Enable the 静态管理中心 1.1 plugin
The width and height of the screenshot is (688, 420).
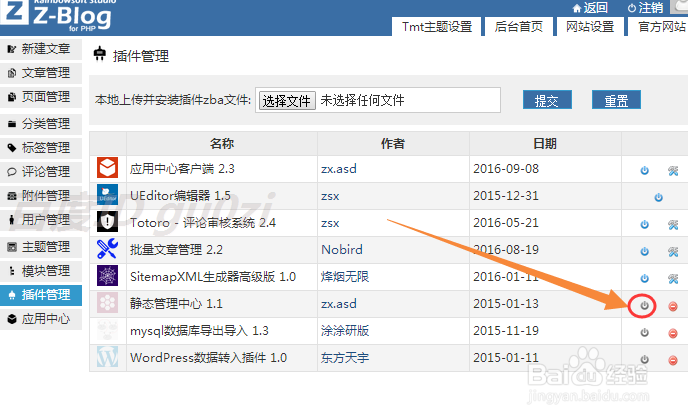644,305
